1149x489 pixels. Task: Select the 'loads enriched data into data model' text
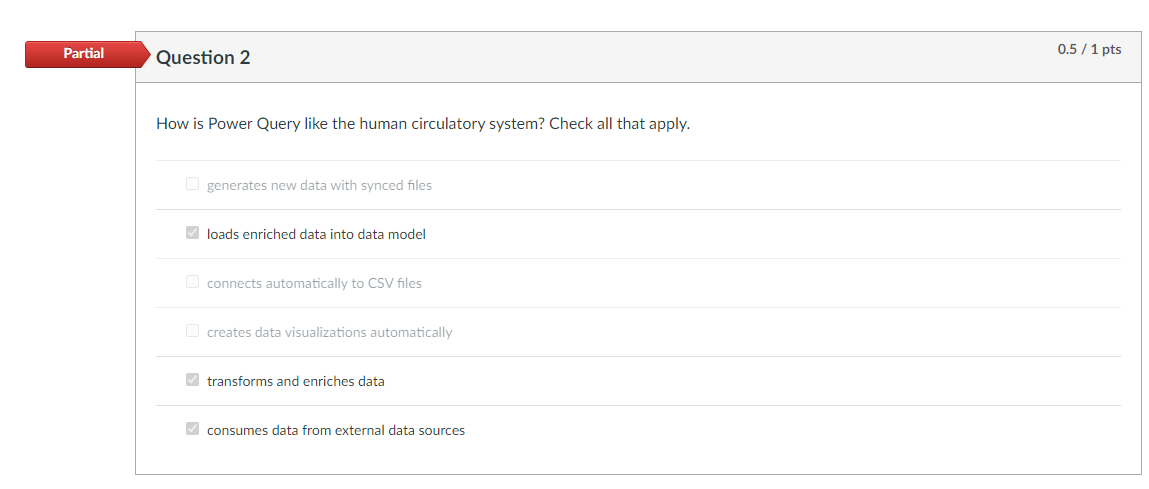(316, 234)
